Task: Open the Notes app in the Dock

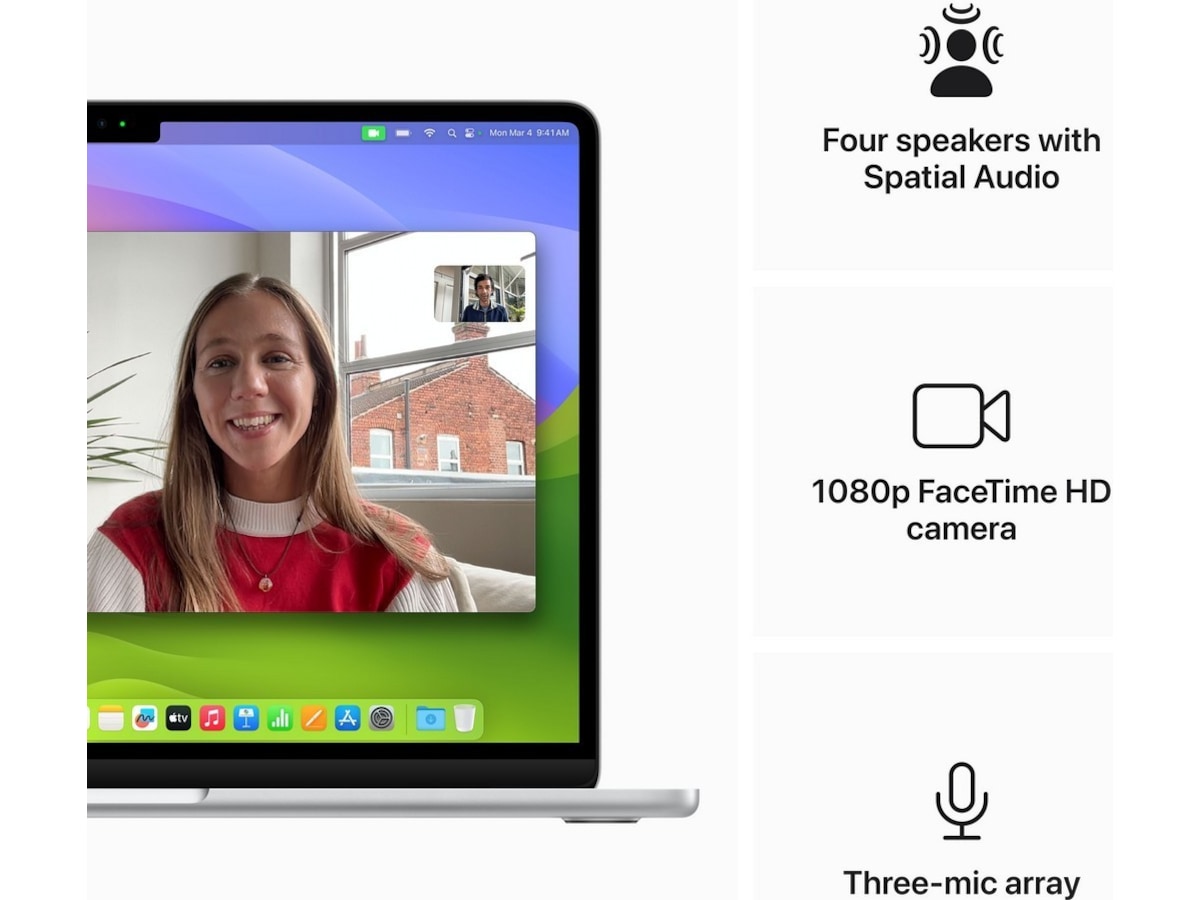Action: click(x=111, y=718)
